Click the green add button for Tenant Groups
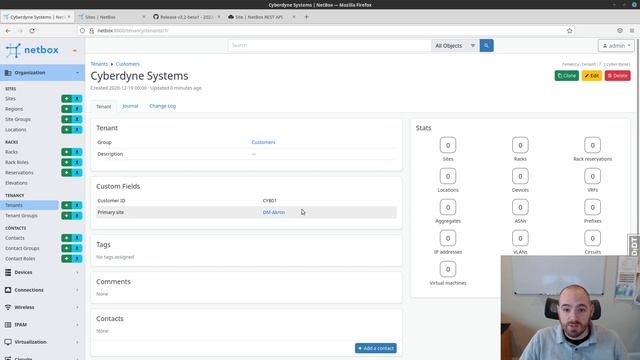 pyautogui.click(x=66, y=216)
